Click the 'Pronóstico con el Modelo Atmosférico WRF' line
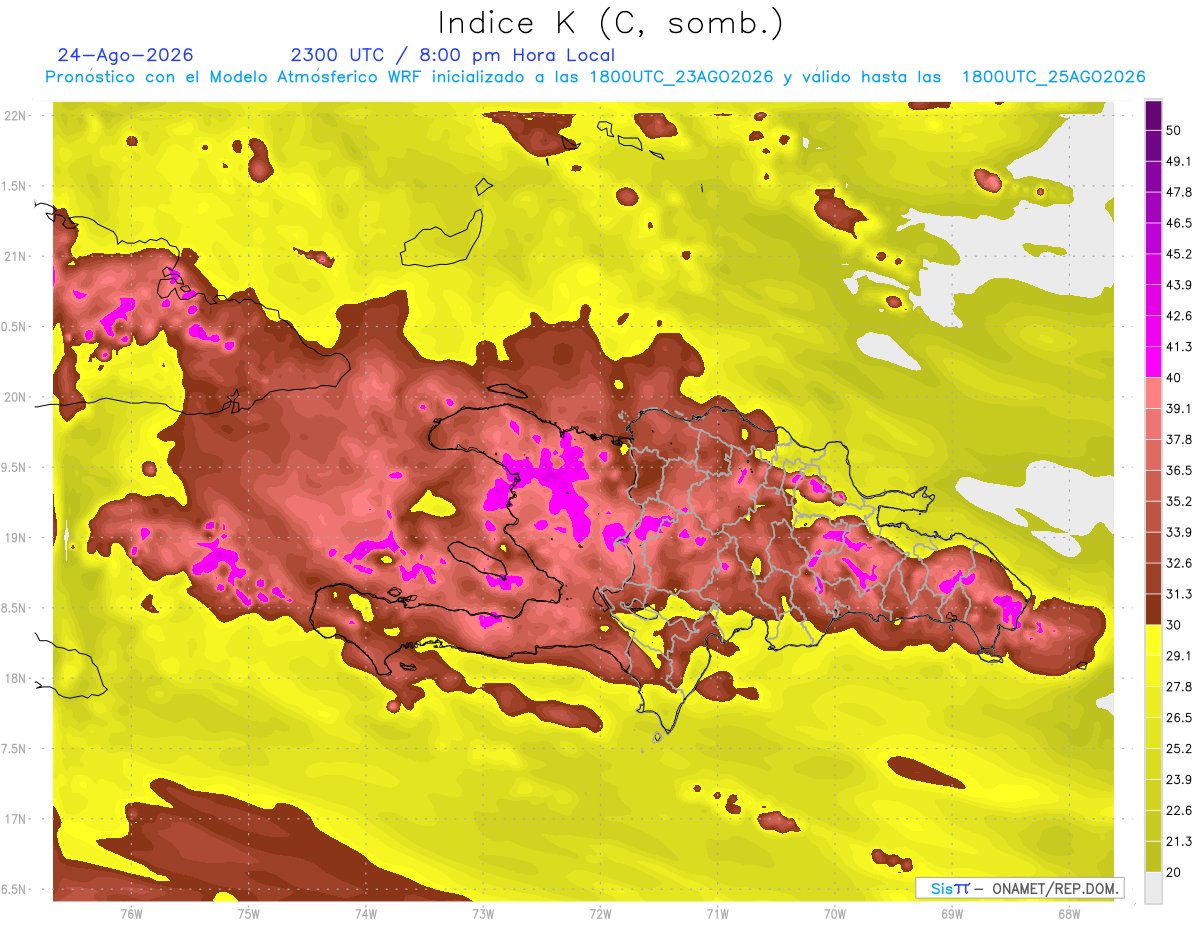1200x927 pixels. [x=593, y=77]
